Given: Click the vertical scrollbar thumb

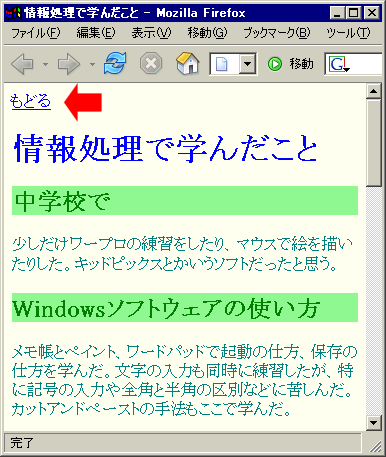Looking at the screenshot, I should coord(373,142).
